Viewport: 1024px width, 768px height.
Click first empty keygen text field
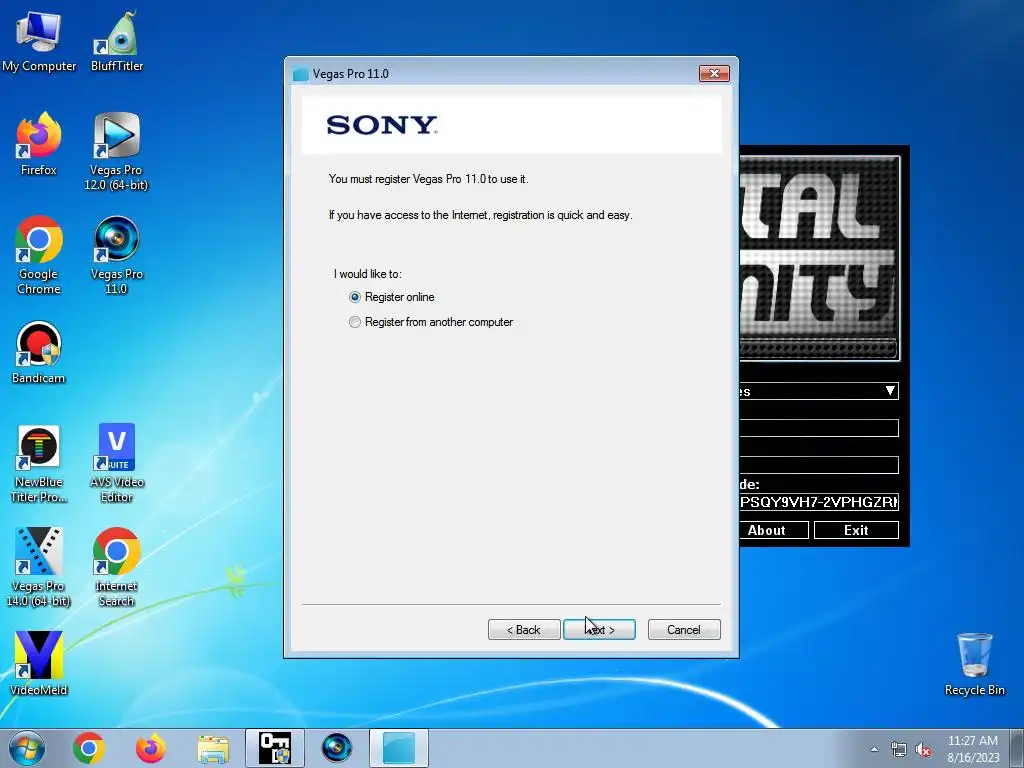click(819, 428)
